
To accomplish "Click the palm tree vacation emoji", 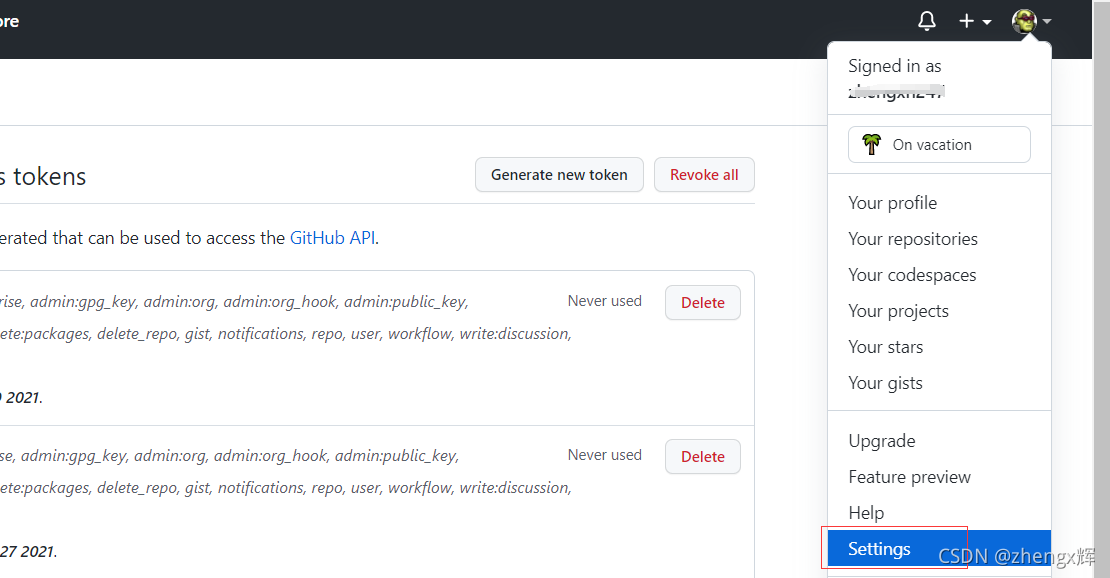I will tap(870, 144).
